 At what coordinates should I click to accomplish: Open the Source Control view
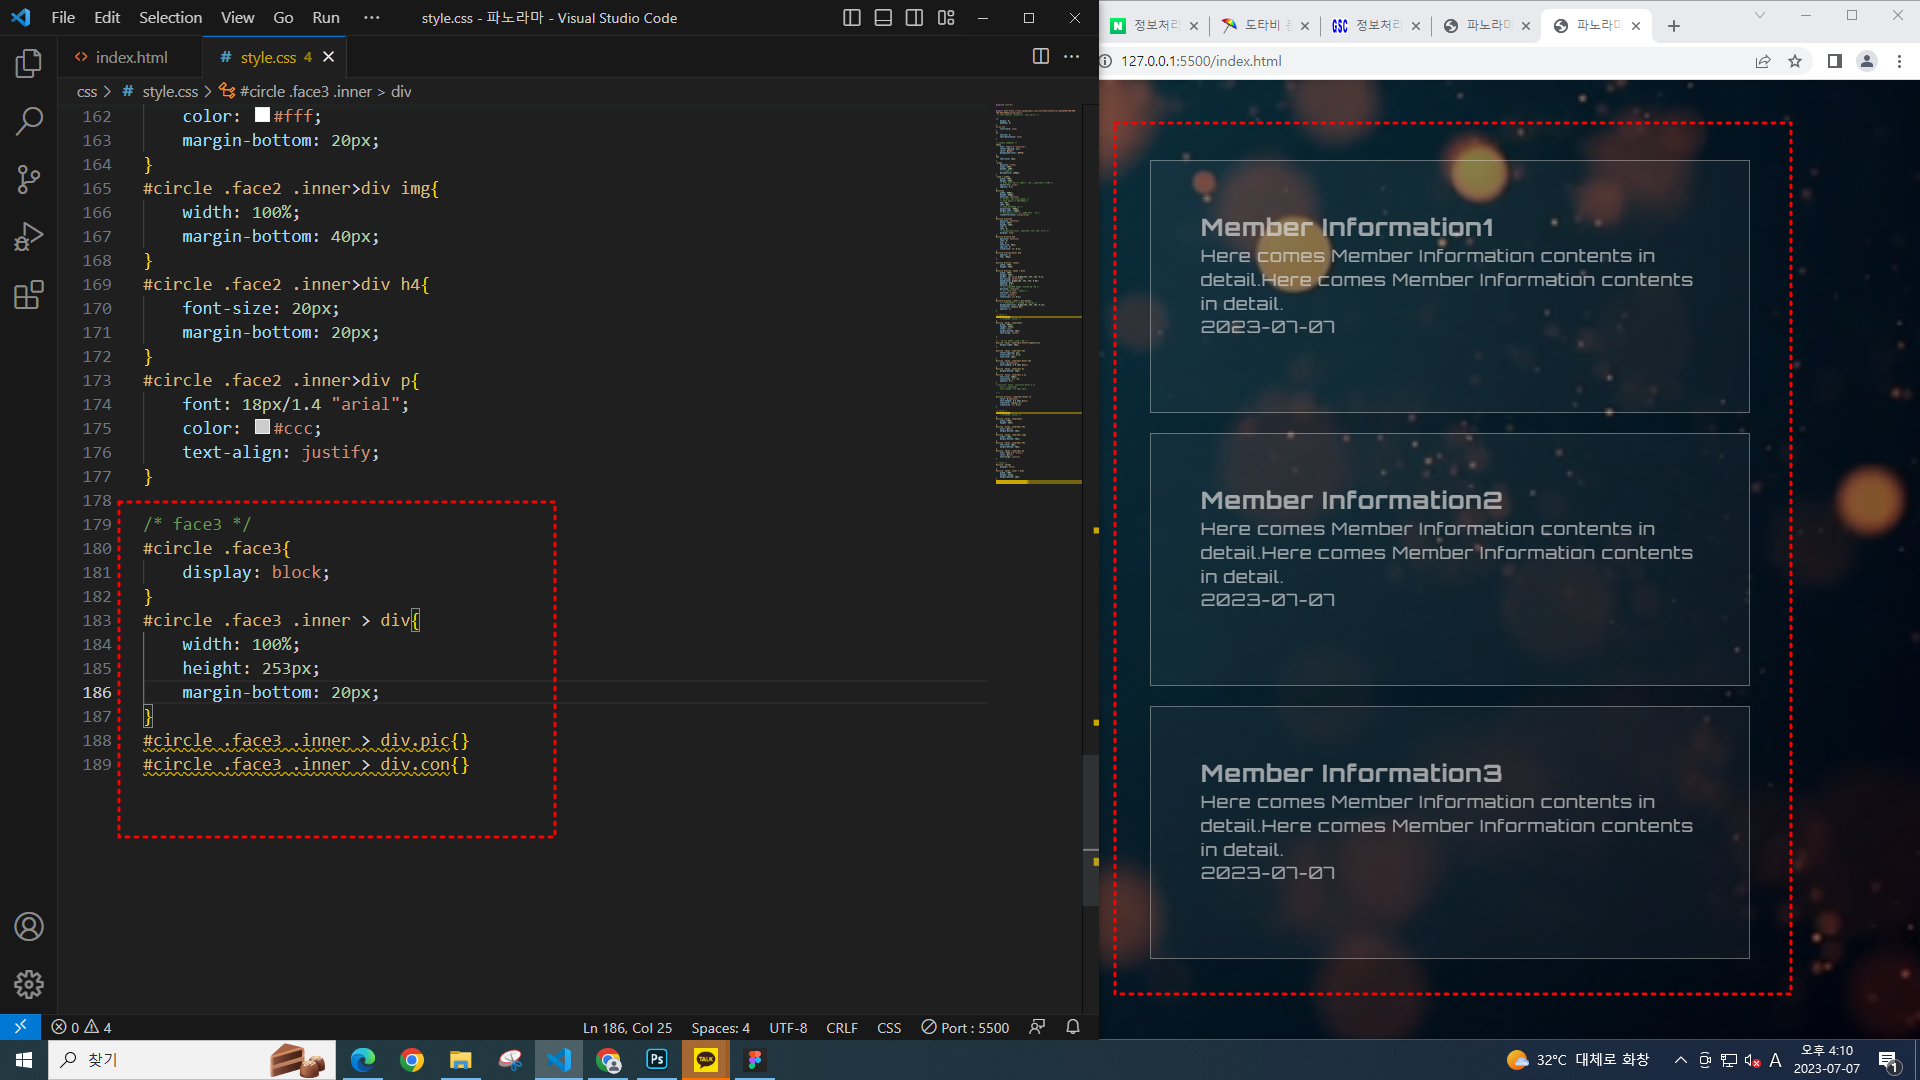pos(29,180)
